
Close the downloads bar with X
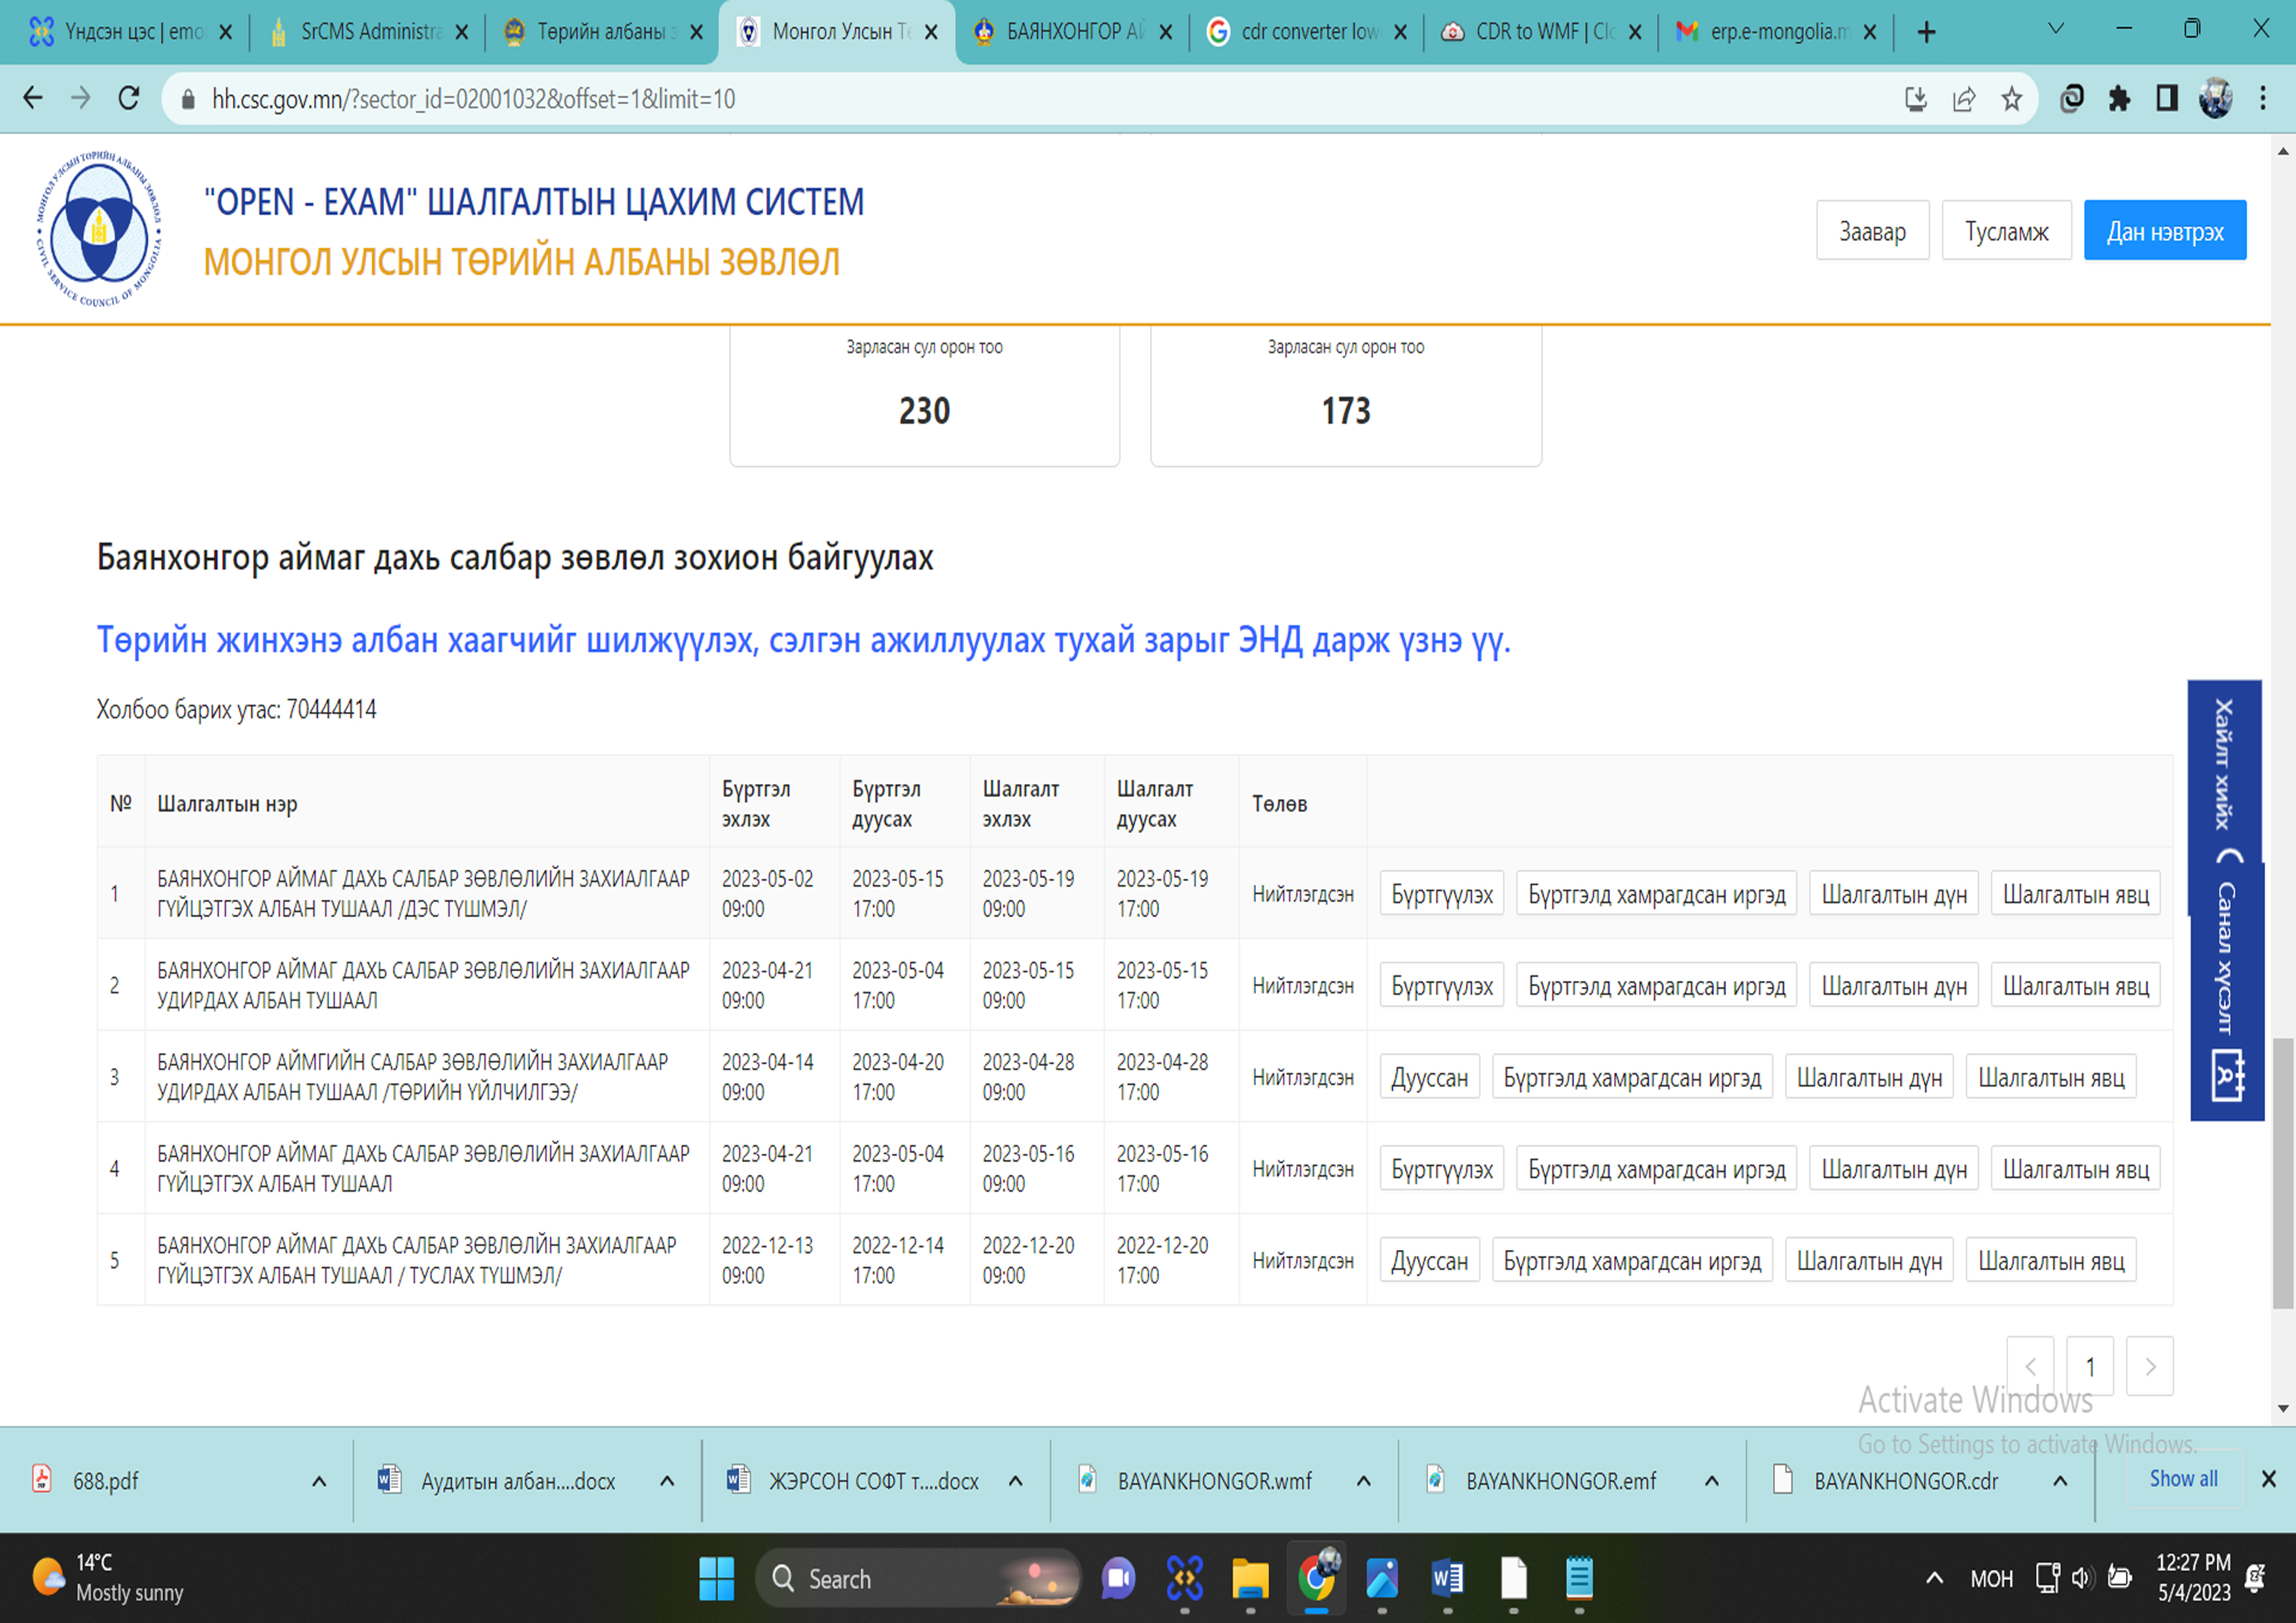click(x=2269, y=1479)
